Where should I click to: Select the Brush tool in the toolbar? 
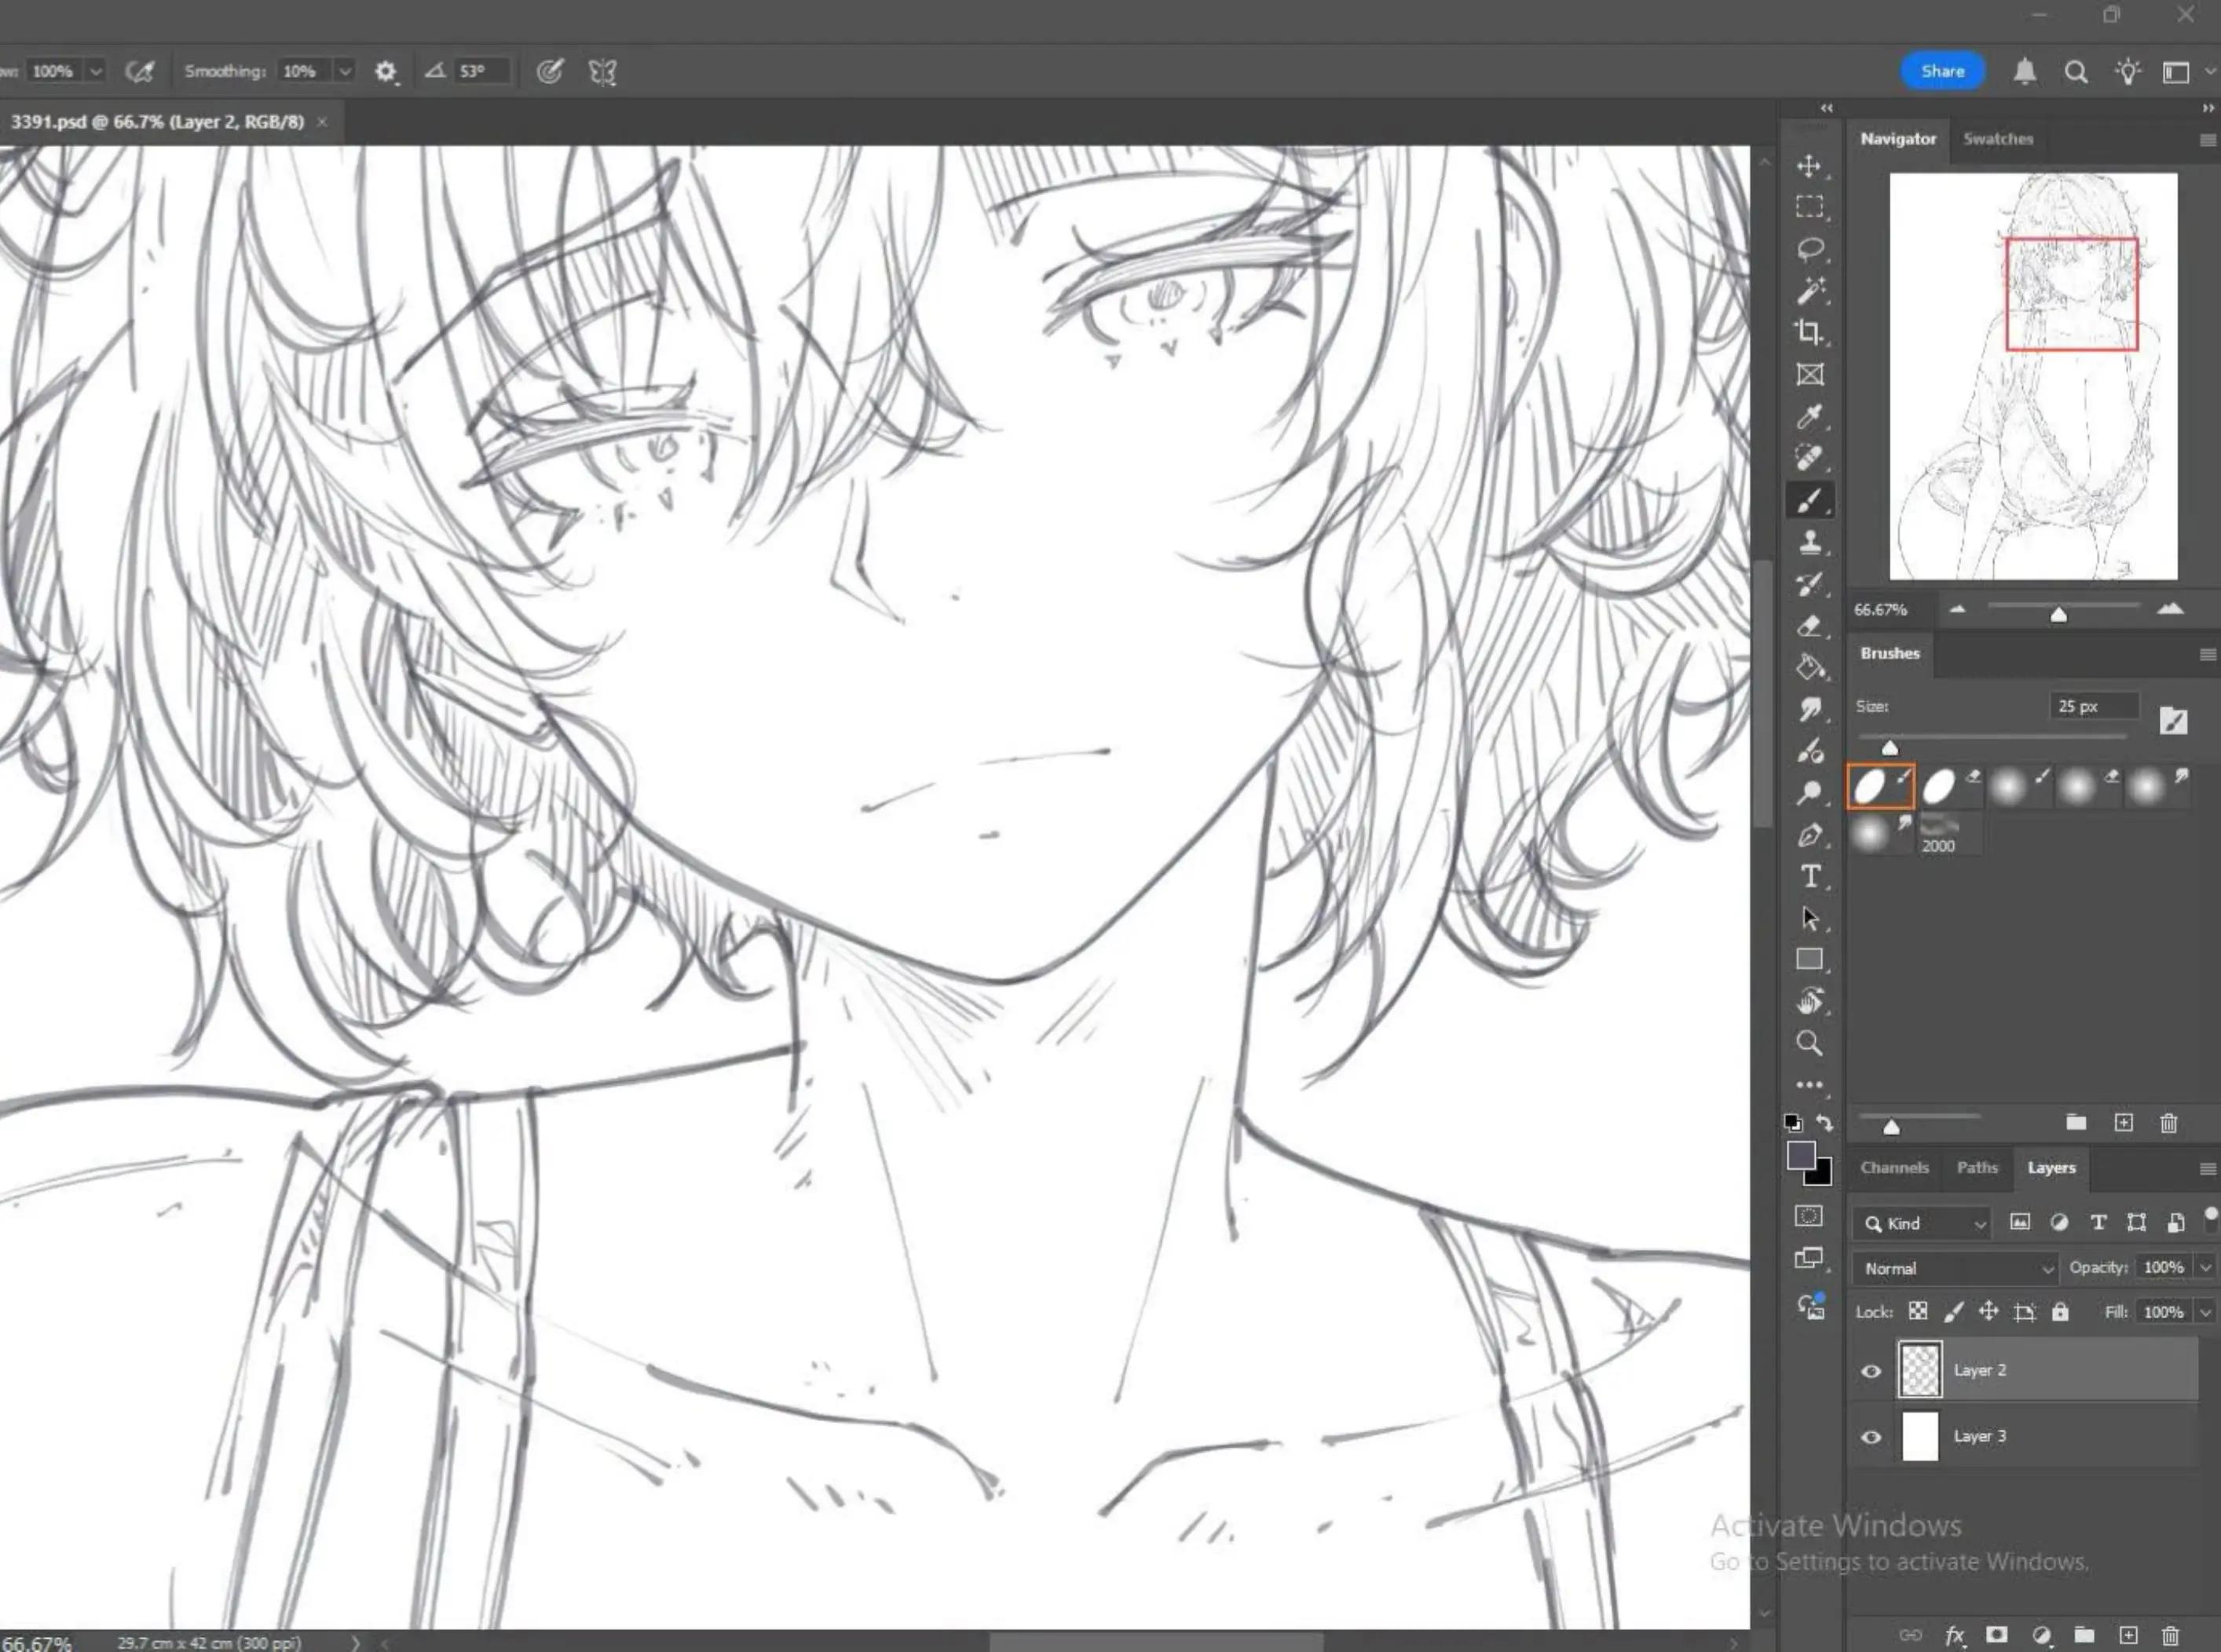(x=1809, y=500)
